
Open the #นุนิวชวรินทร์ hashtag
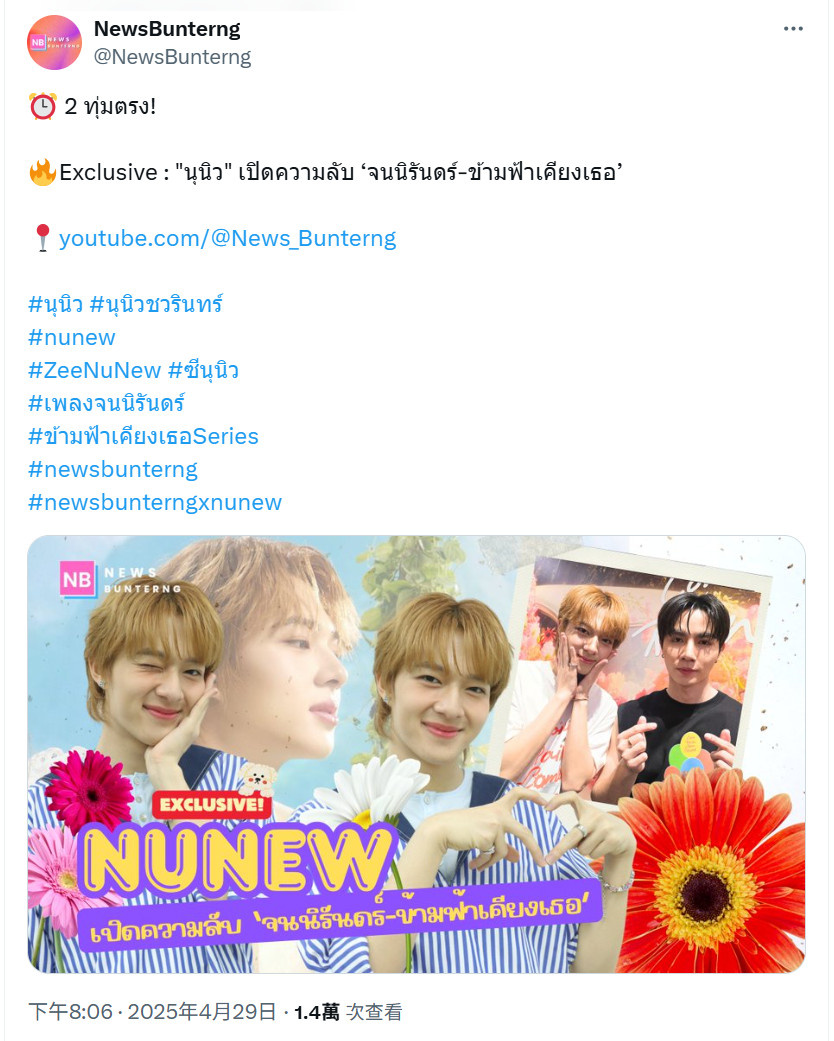tap(156, 304)
